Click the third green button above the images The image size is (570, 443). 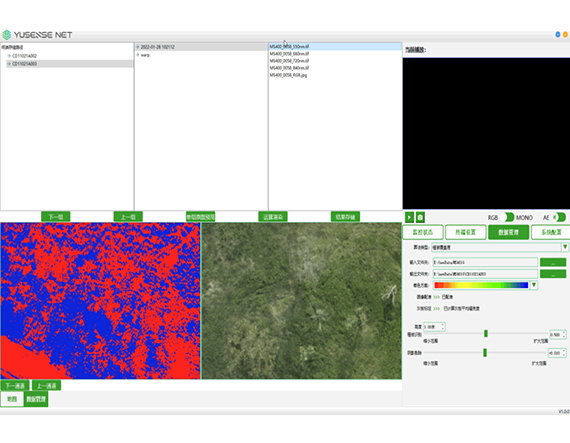click(x=200, y=217)
